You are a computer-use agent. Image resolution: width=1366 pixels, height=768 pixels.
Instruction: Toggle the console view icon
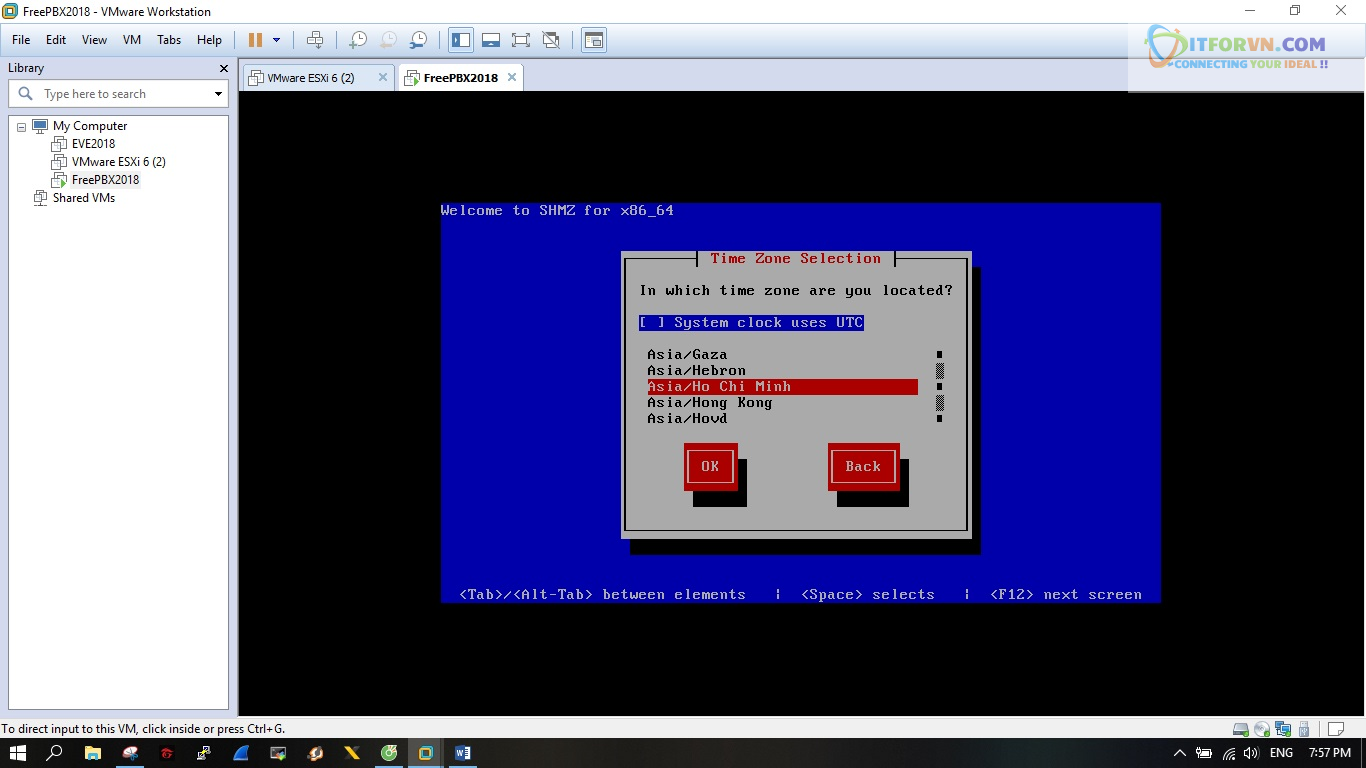point(594,40)
